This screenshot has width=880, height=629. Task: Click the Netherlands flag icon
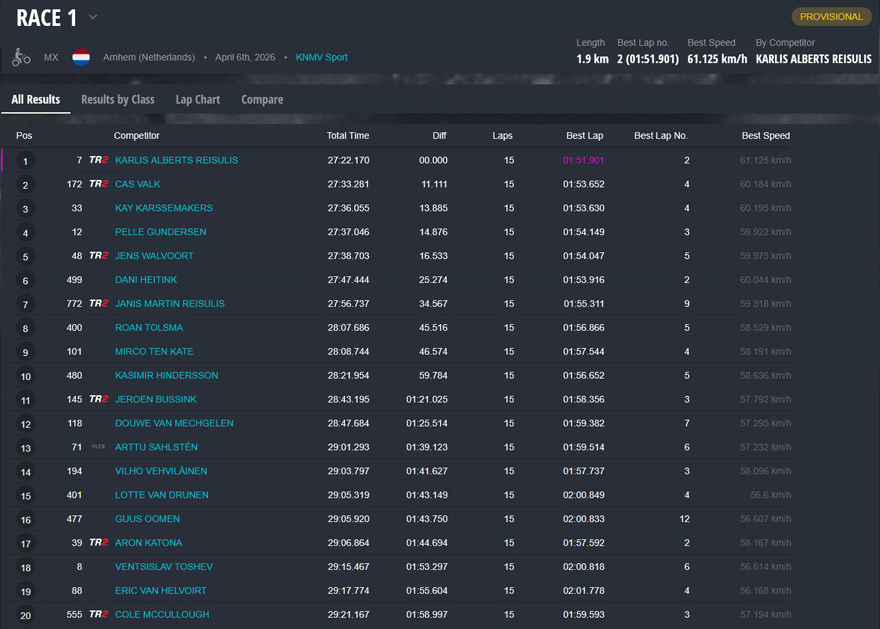(x=81, y=58)
